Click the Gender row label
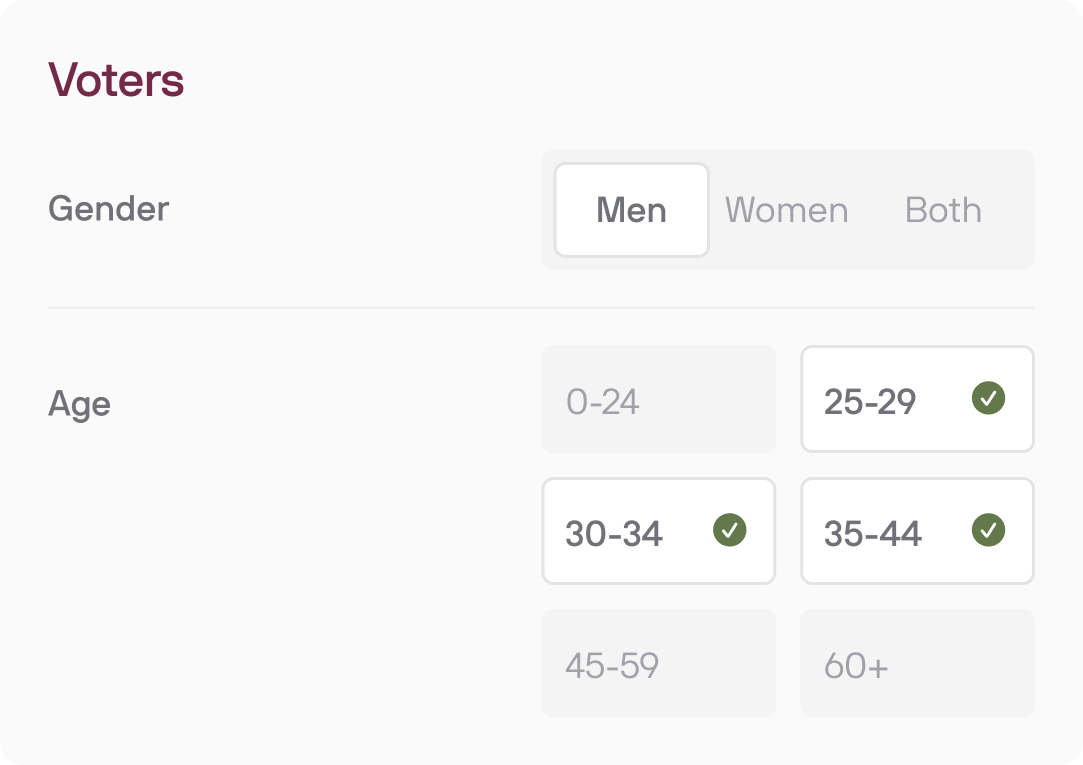The height and width of the screenshot is (765, 1083). 108,209
